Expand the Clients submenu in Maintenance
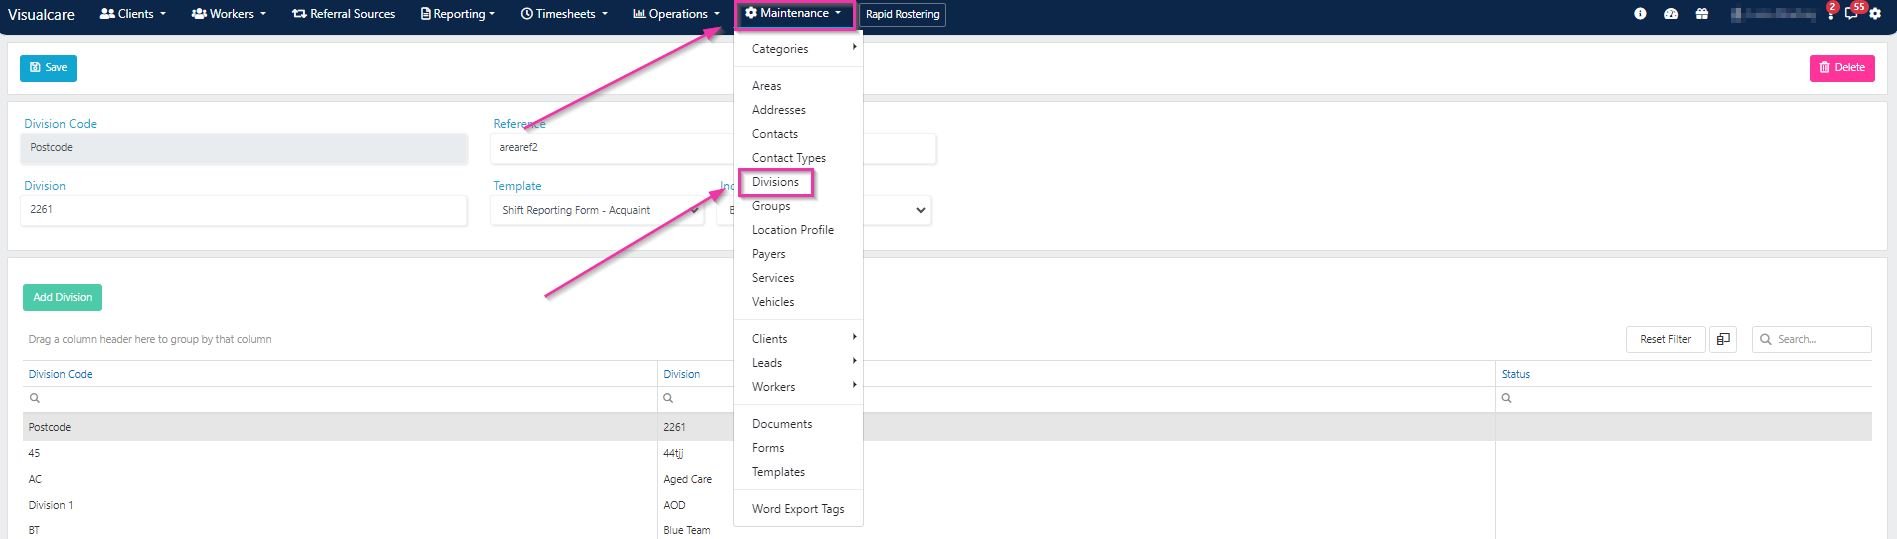The width and height of the screenshot is (1897, 539). click(799, 338)
